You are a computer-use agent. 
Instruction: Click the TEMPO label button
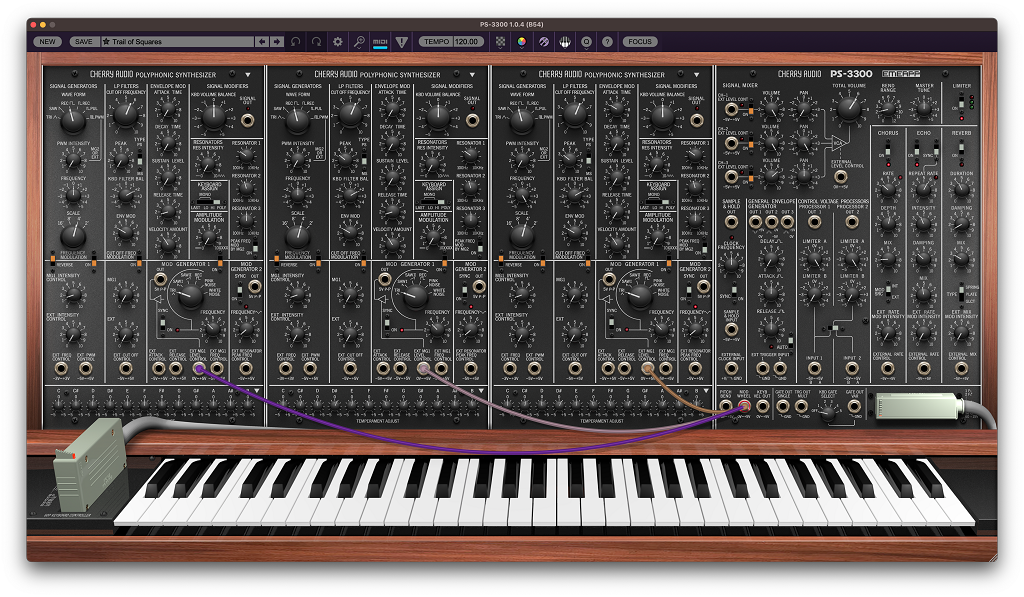(436, 42)
